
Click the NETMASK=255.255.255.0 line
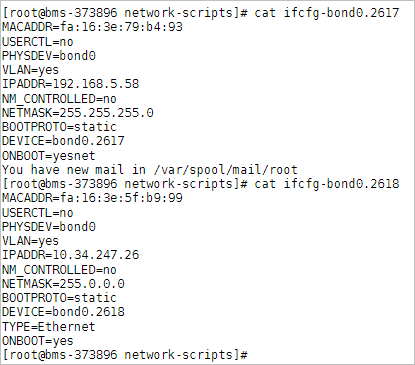(78, 113)
